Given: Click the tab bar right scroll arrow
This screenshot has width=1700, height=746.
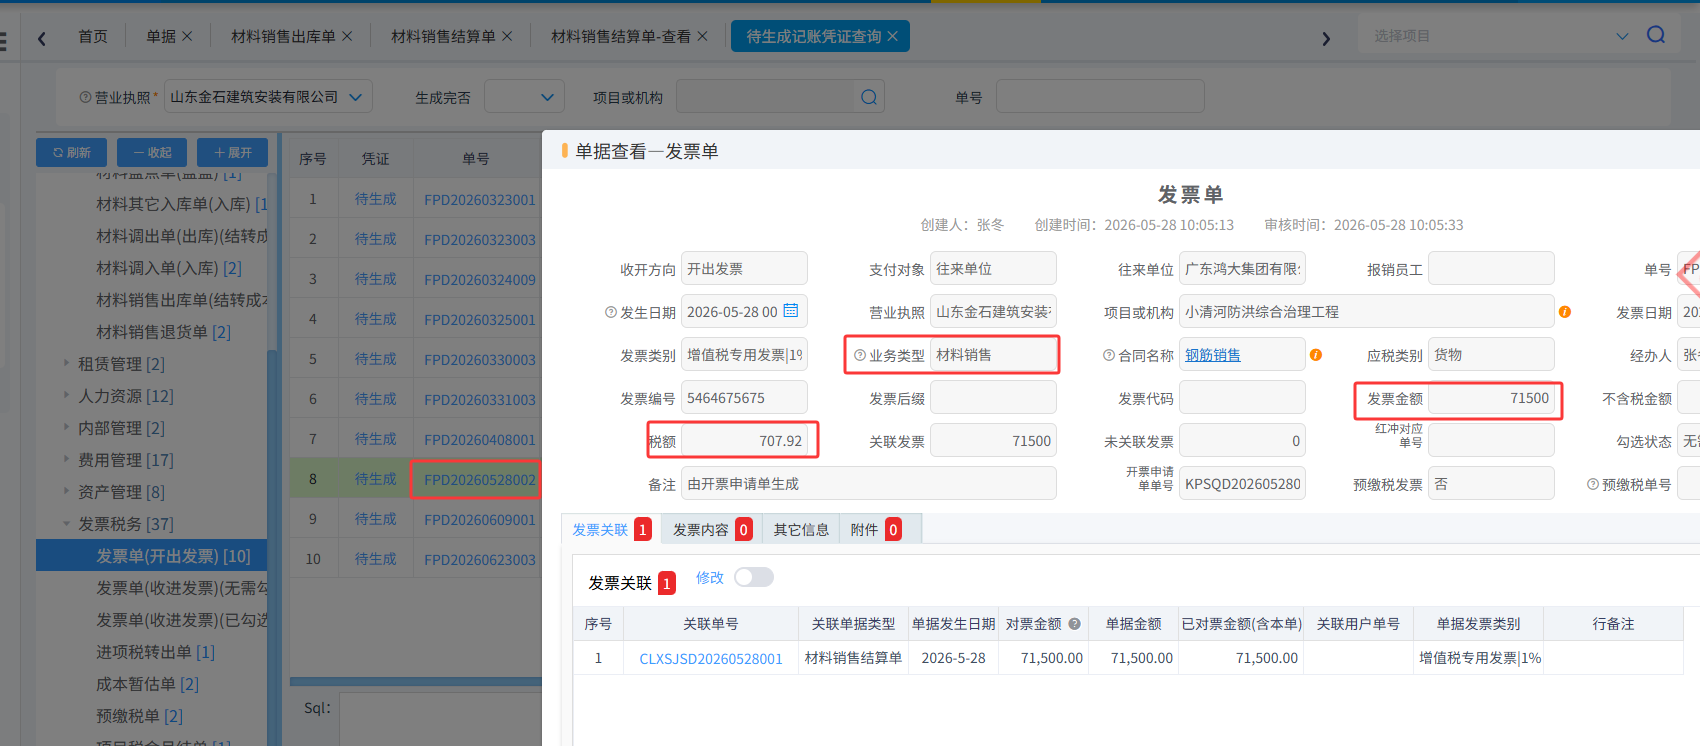Looking at the screenshot, I should tap(1326, 38).
